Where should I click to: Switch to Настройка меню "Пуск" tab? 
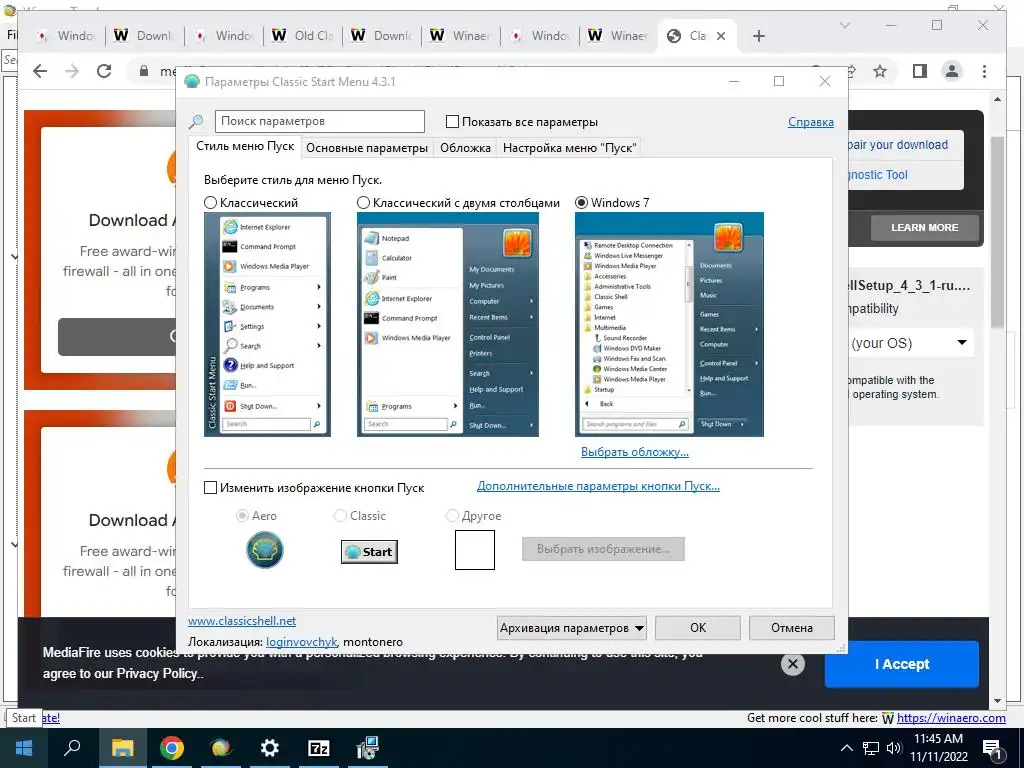[569, 148]
